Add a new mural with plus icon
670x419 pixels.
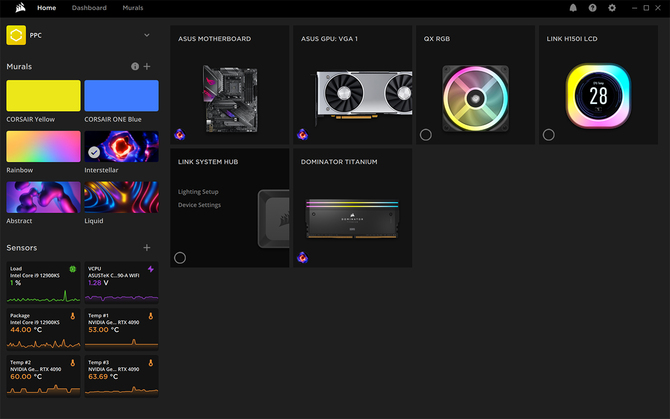pos(147,66)
